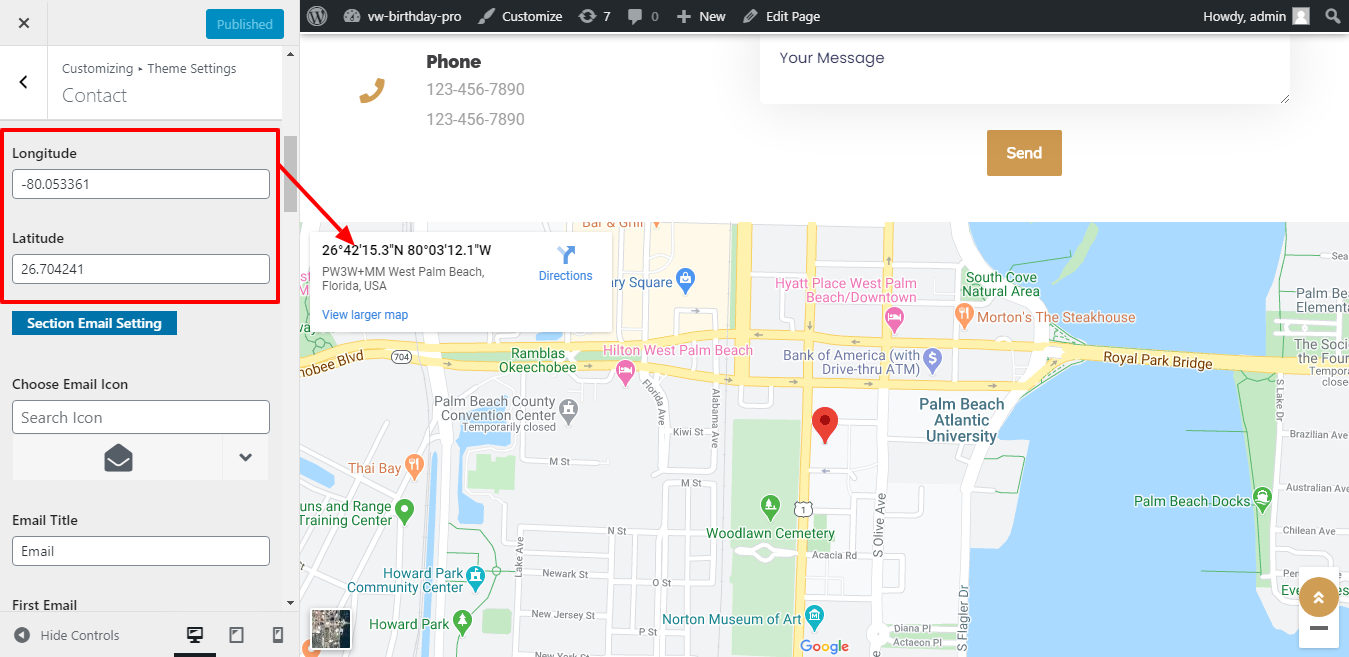Screen dimensions: 1349x657
Task: Close the Customizer with X button
Action: (24, 23)
